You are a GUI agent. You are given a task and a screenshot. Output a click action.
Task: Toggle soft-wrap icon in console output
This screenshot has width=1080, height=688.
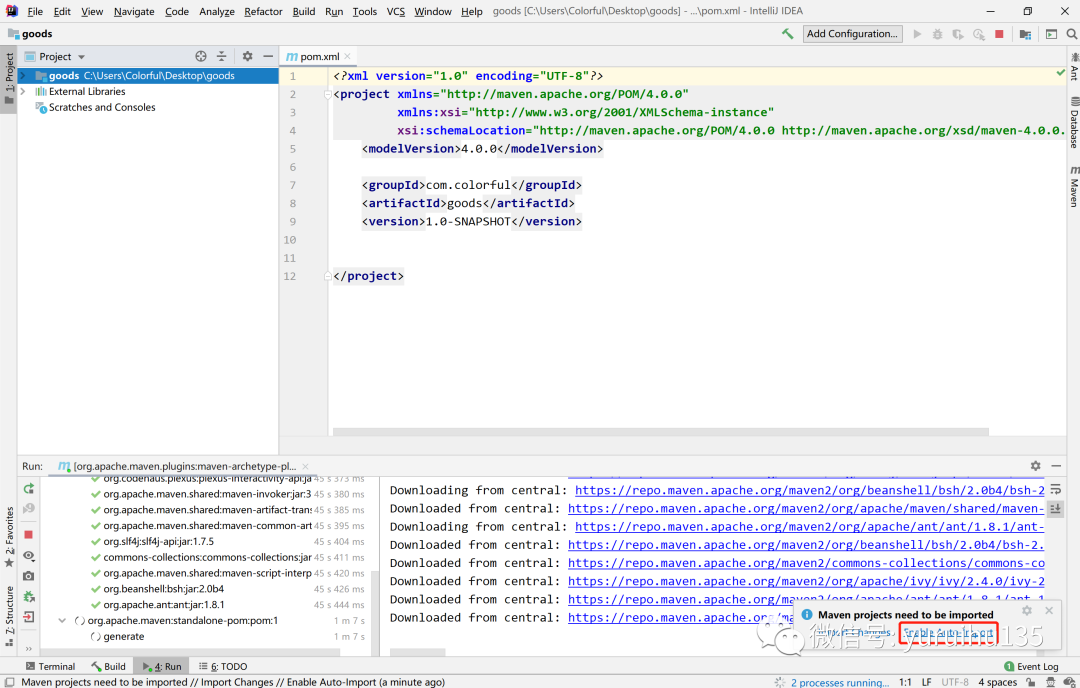tap(1055, 490)
